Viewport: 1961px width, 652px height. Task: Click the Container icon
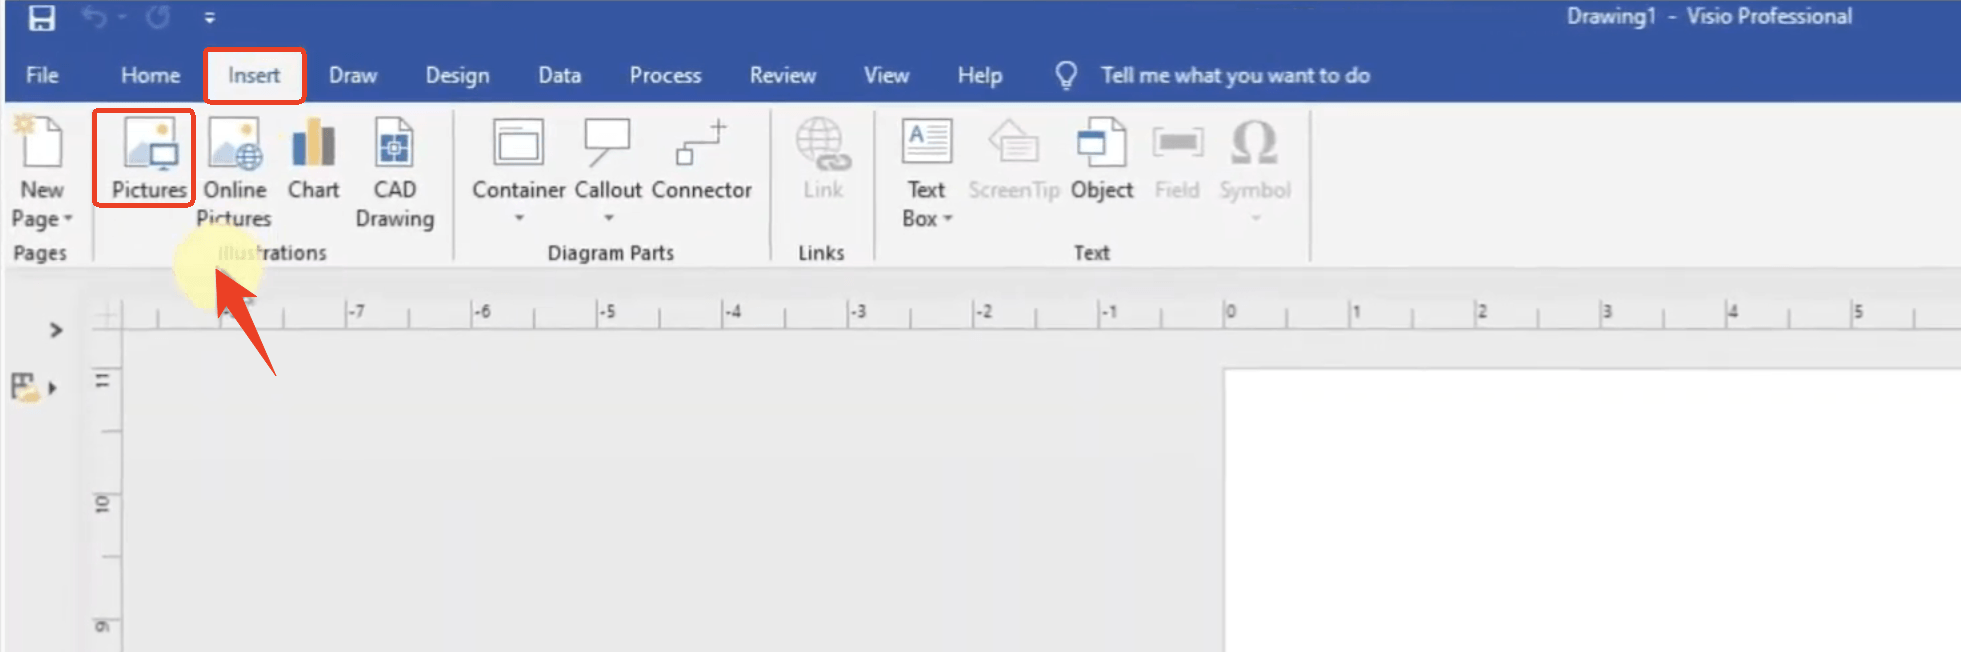[x=518, y=142]
